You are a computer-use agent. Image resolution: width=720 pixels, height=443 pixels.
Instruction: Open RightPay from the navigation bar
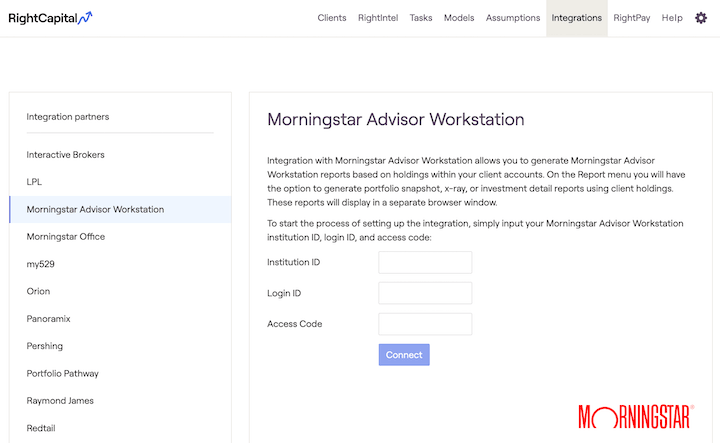point(632,18)
